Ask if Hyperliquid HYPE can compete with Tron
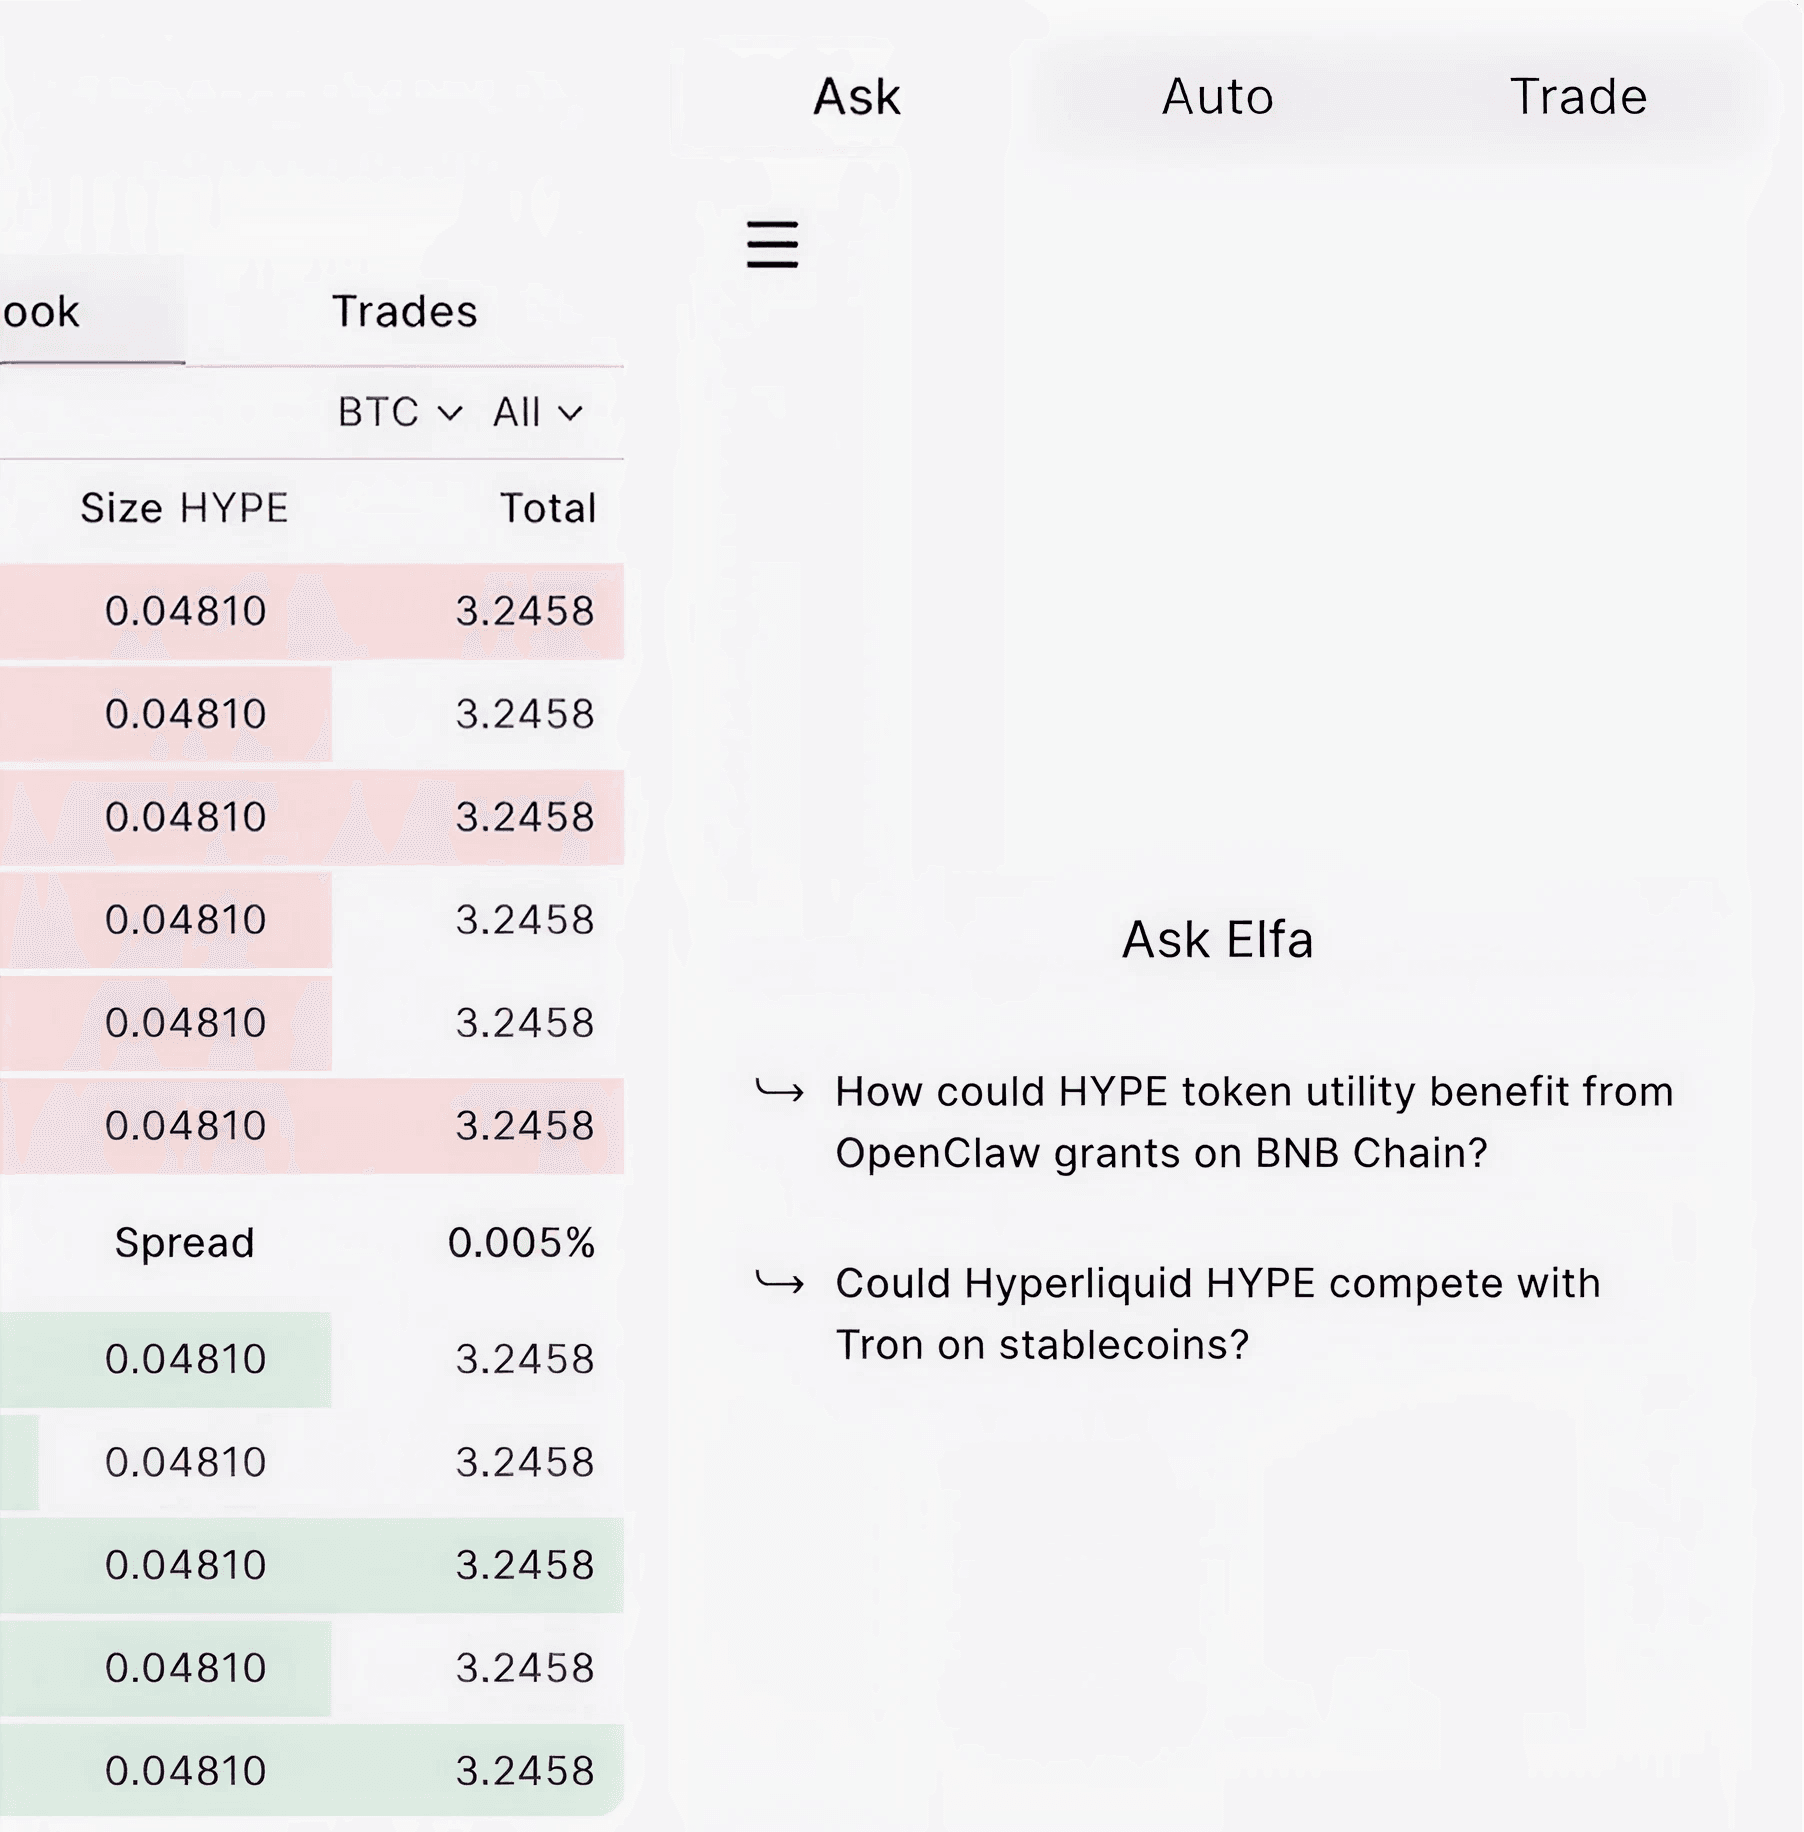The height and width of the screenshot is (1832, 1804). [1218, 1313]
